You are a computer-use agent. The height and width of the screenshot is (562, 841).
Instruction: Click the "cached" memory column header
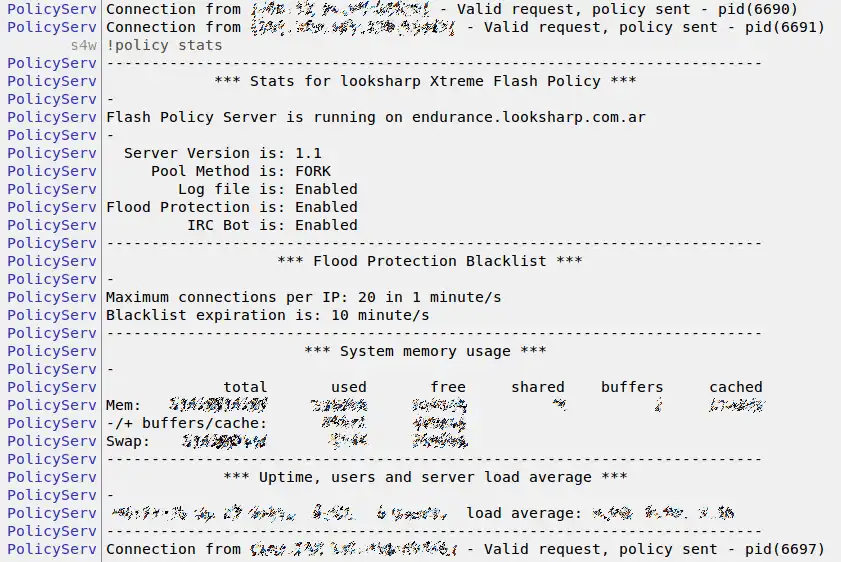[736, 387]
